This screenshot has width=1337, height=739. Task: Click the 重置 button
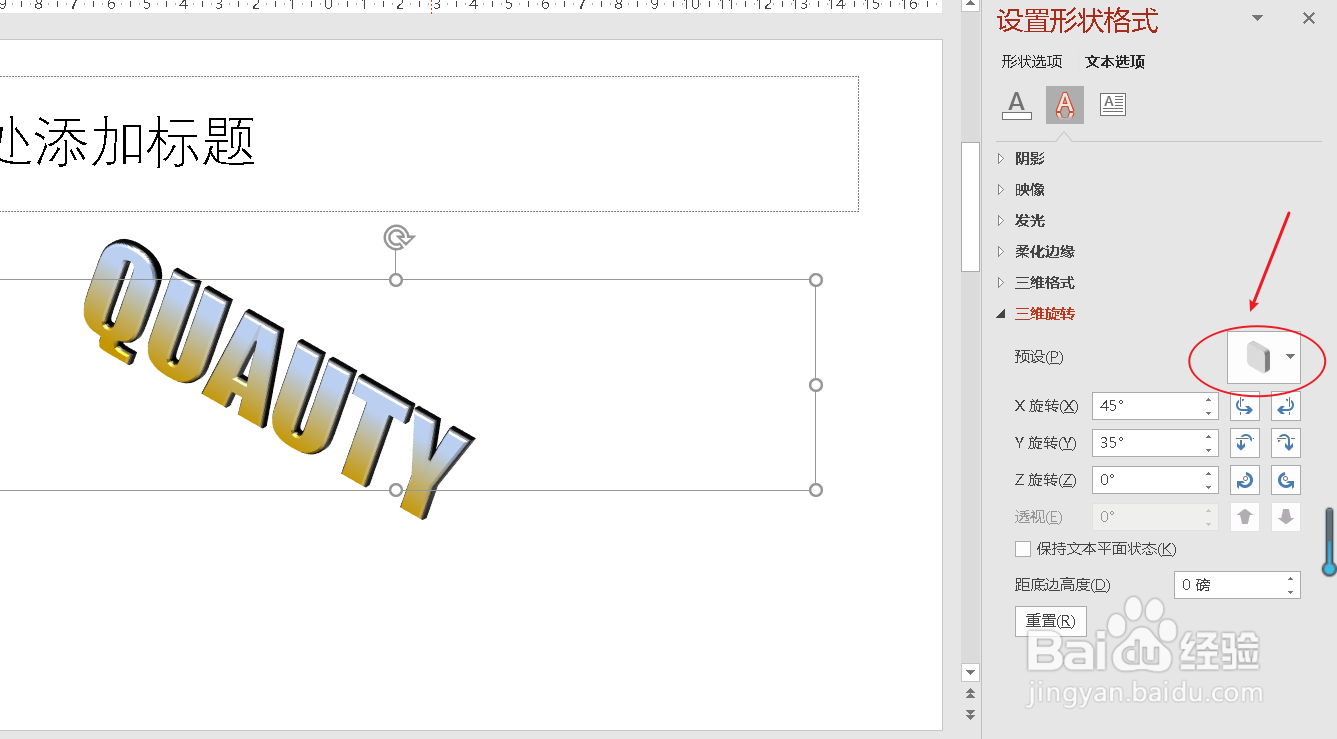pos(1050,621)
